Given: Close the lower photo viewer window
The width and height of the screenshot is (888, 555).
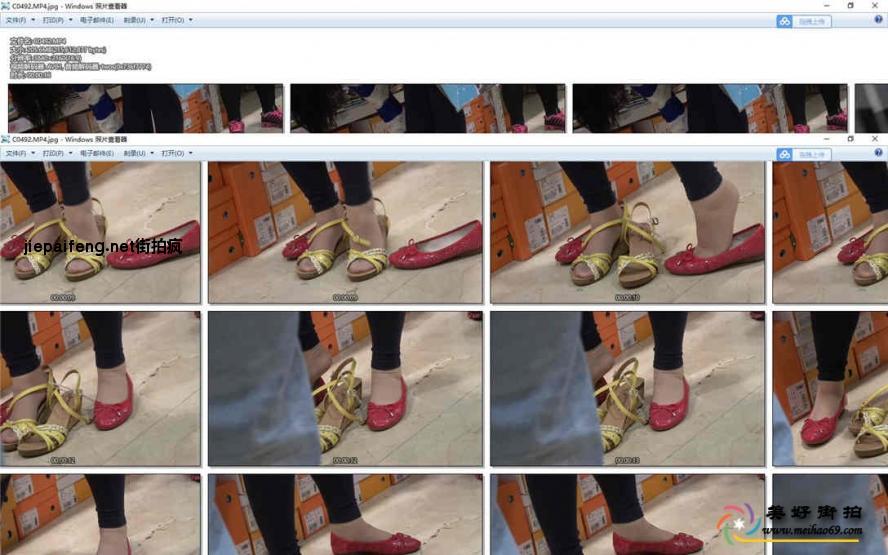Looking at the screenshot, I should [x=877, y=139].
